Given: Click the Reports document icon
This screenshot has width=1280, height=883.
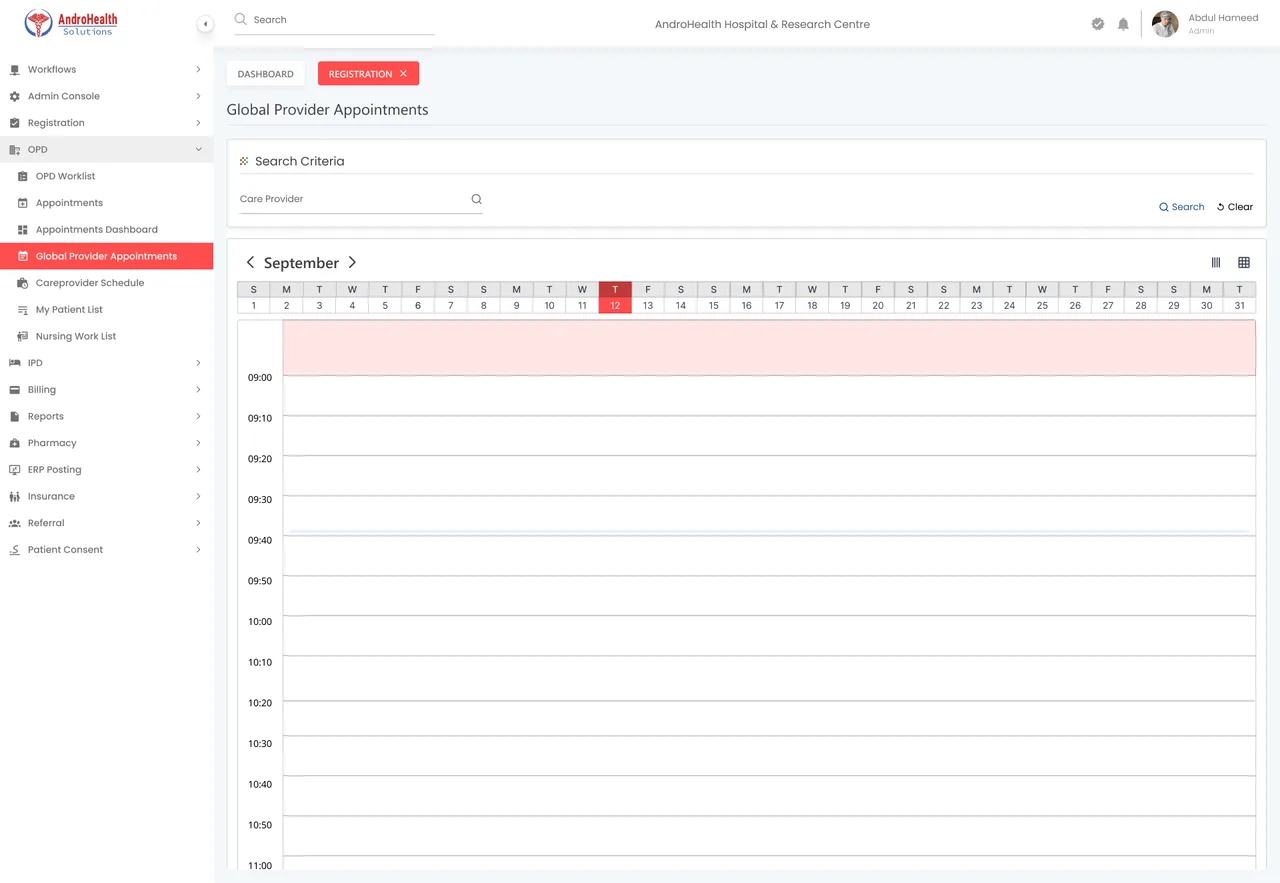Looking at the screenshot, I should pyautogui.click(x=14, y=416).
